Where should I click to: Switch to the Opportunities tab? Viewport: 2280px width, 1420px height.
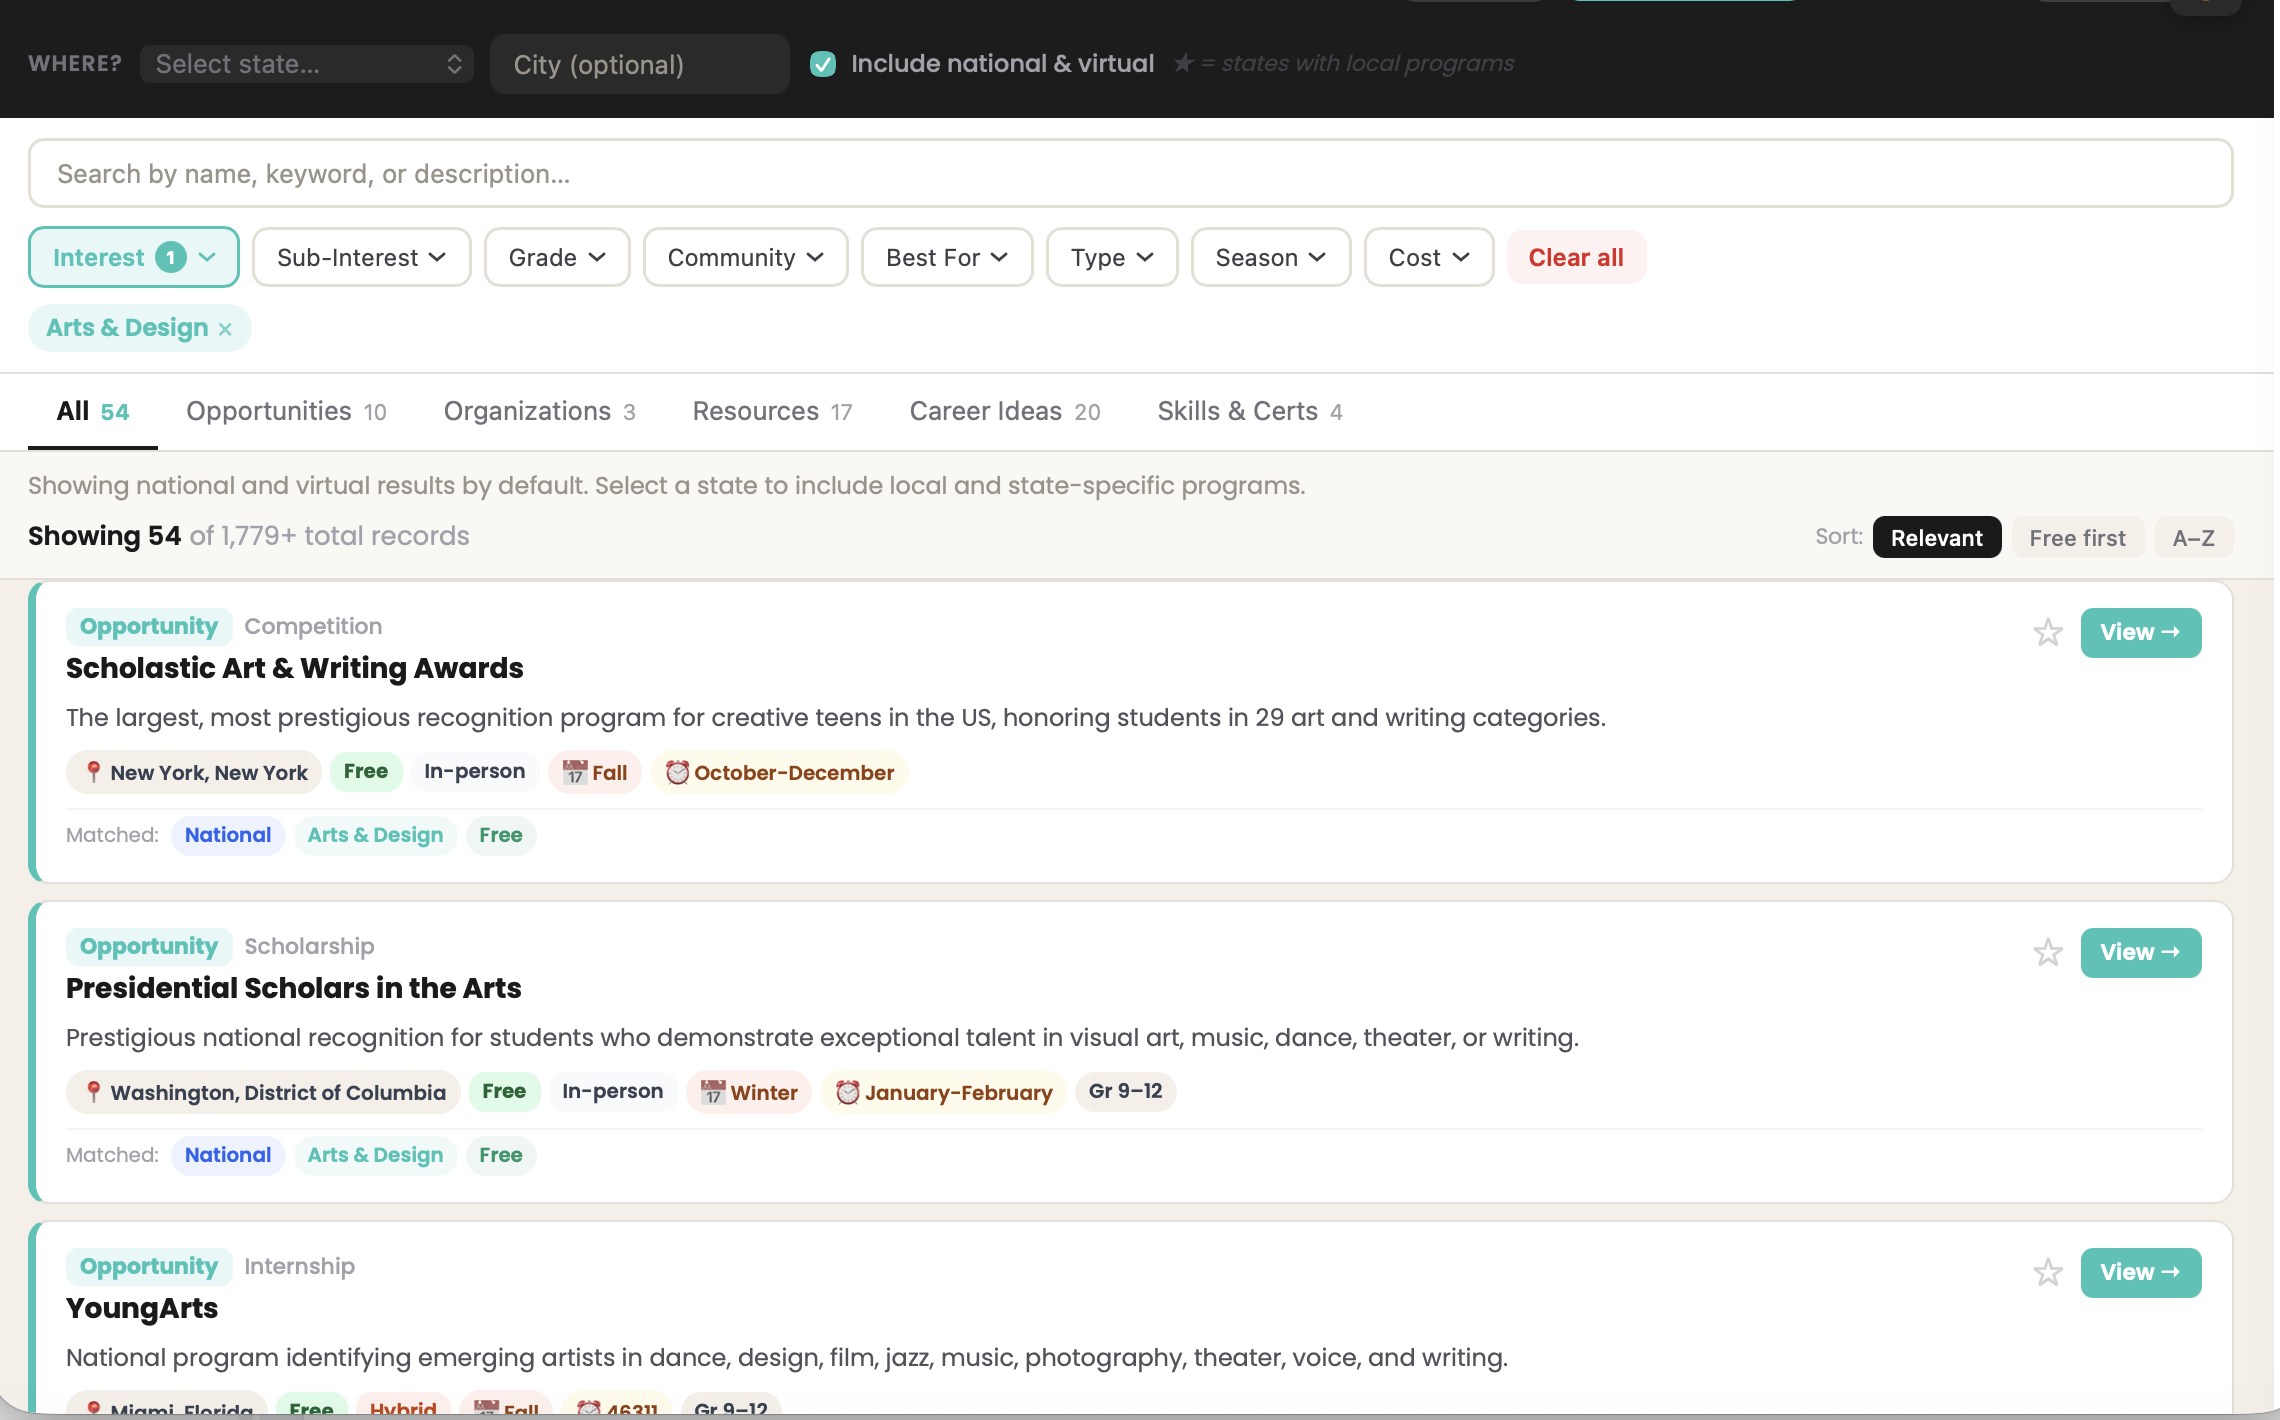pos(286,411)
